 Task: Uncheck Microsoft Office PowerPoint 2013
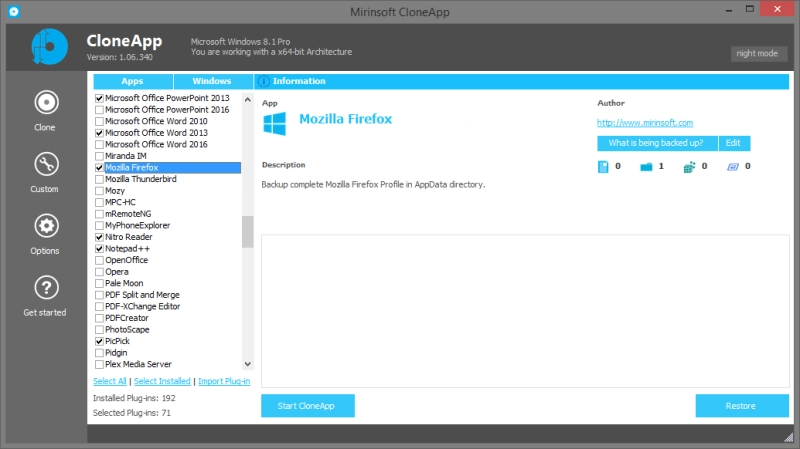click(x=99, y=98)
